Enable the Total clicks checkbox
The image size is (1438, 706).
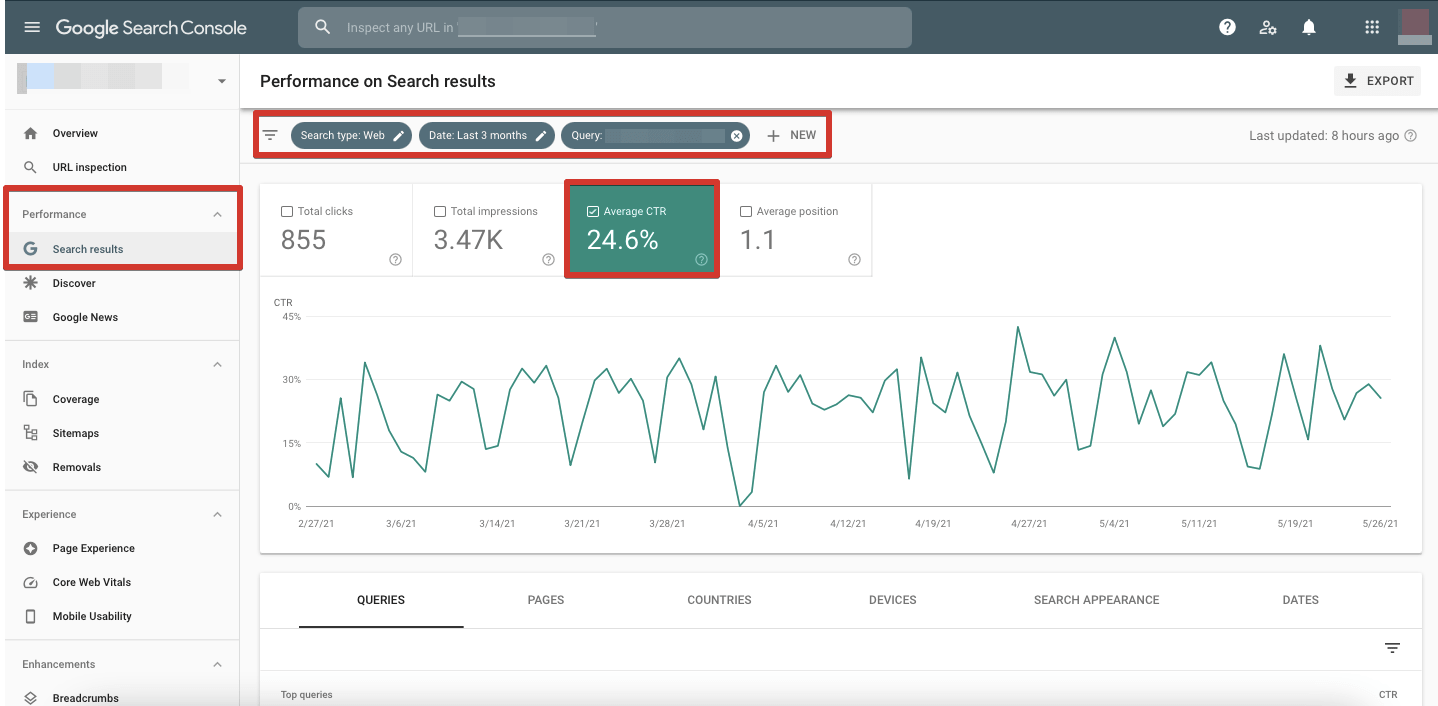pos(287,211)
